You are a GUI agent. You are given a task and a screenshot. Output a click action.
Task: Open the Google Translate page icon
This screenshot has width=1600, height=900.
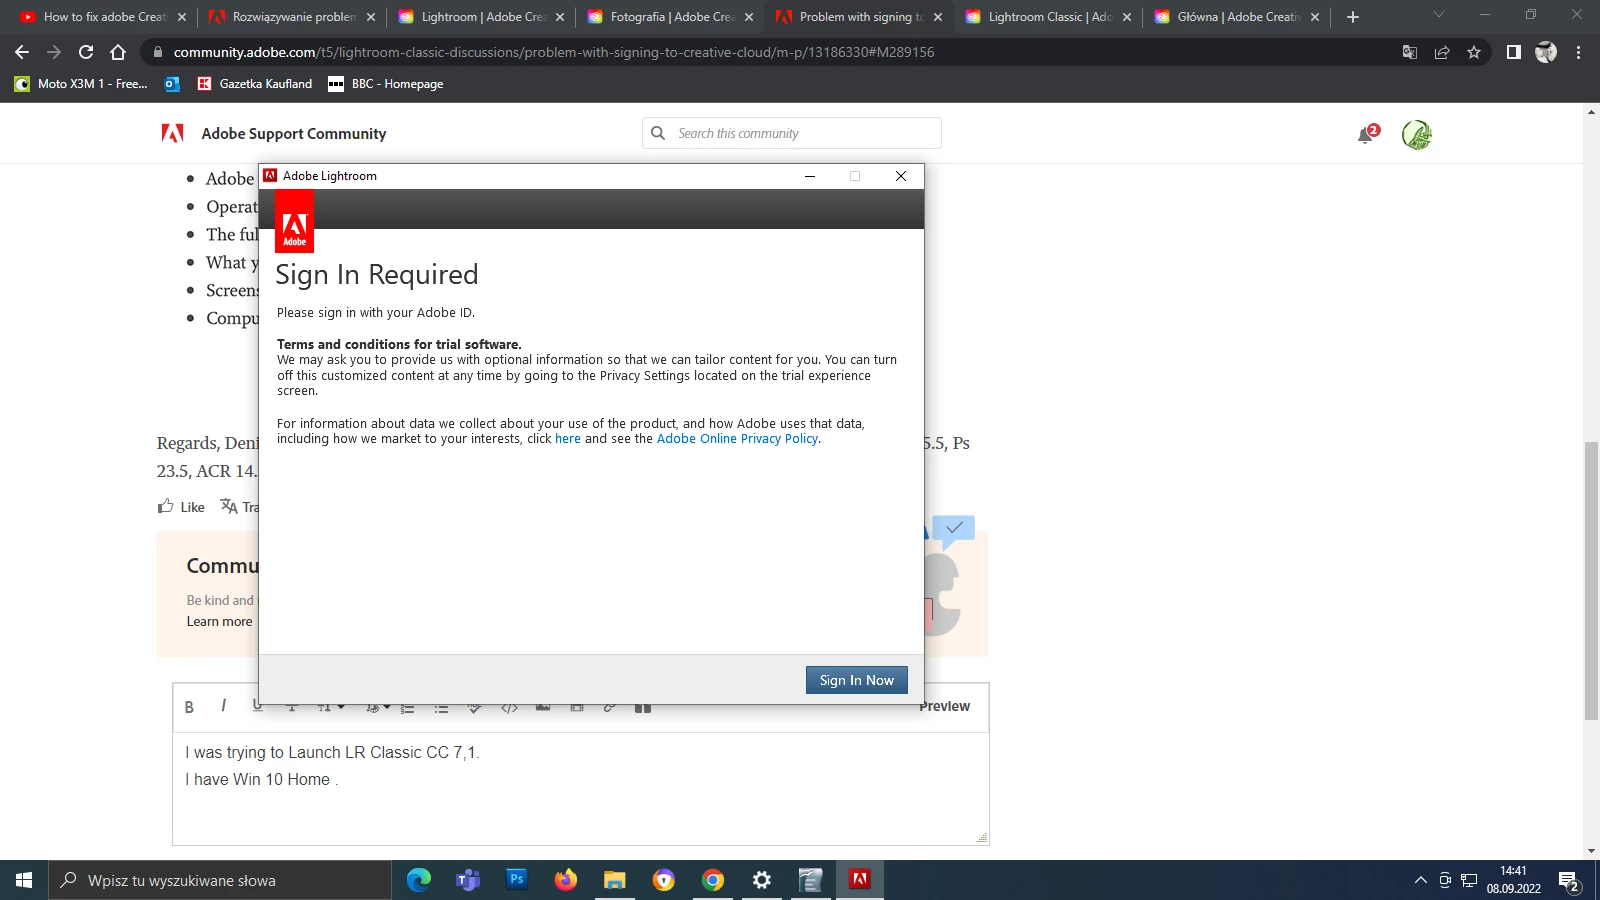coord(1410,52)
